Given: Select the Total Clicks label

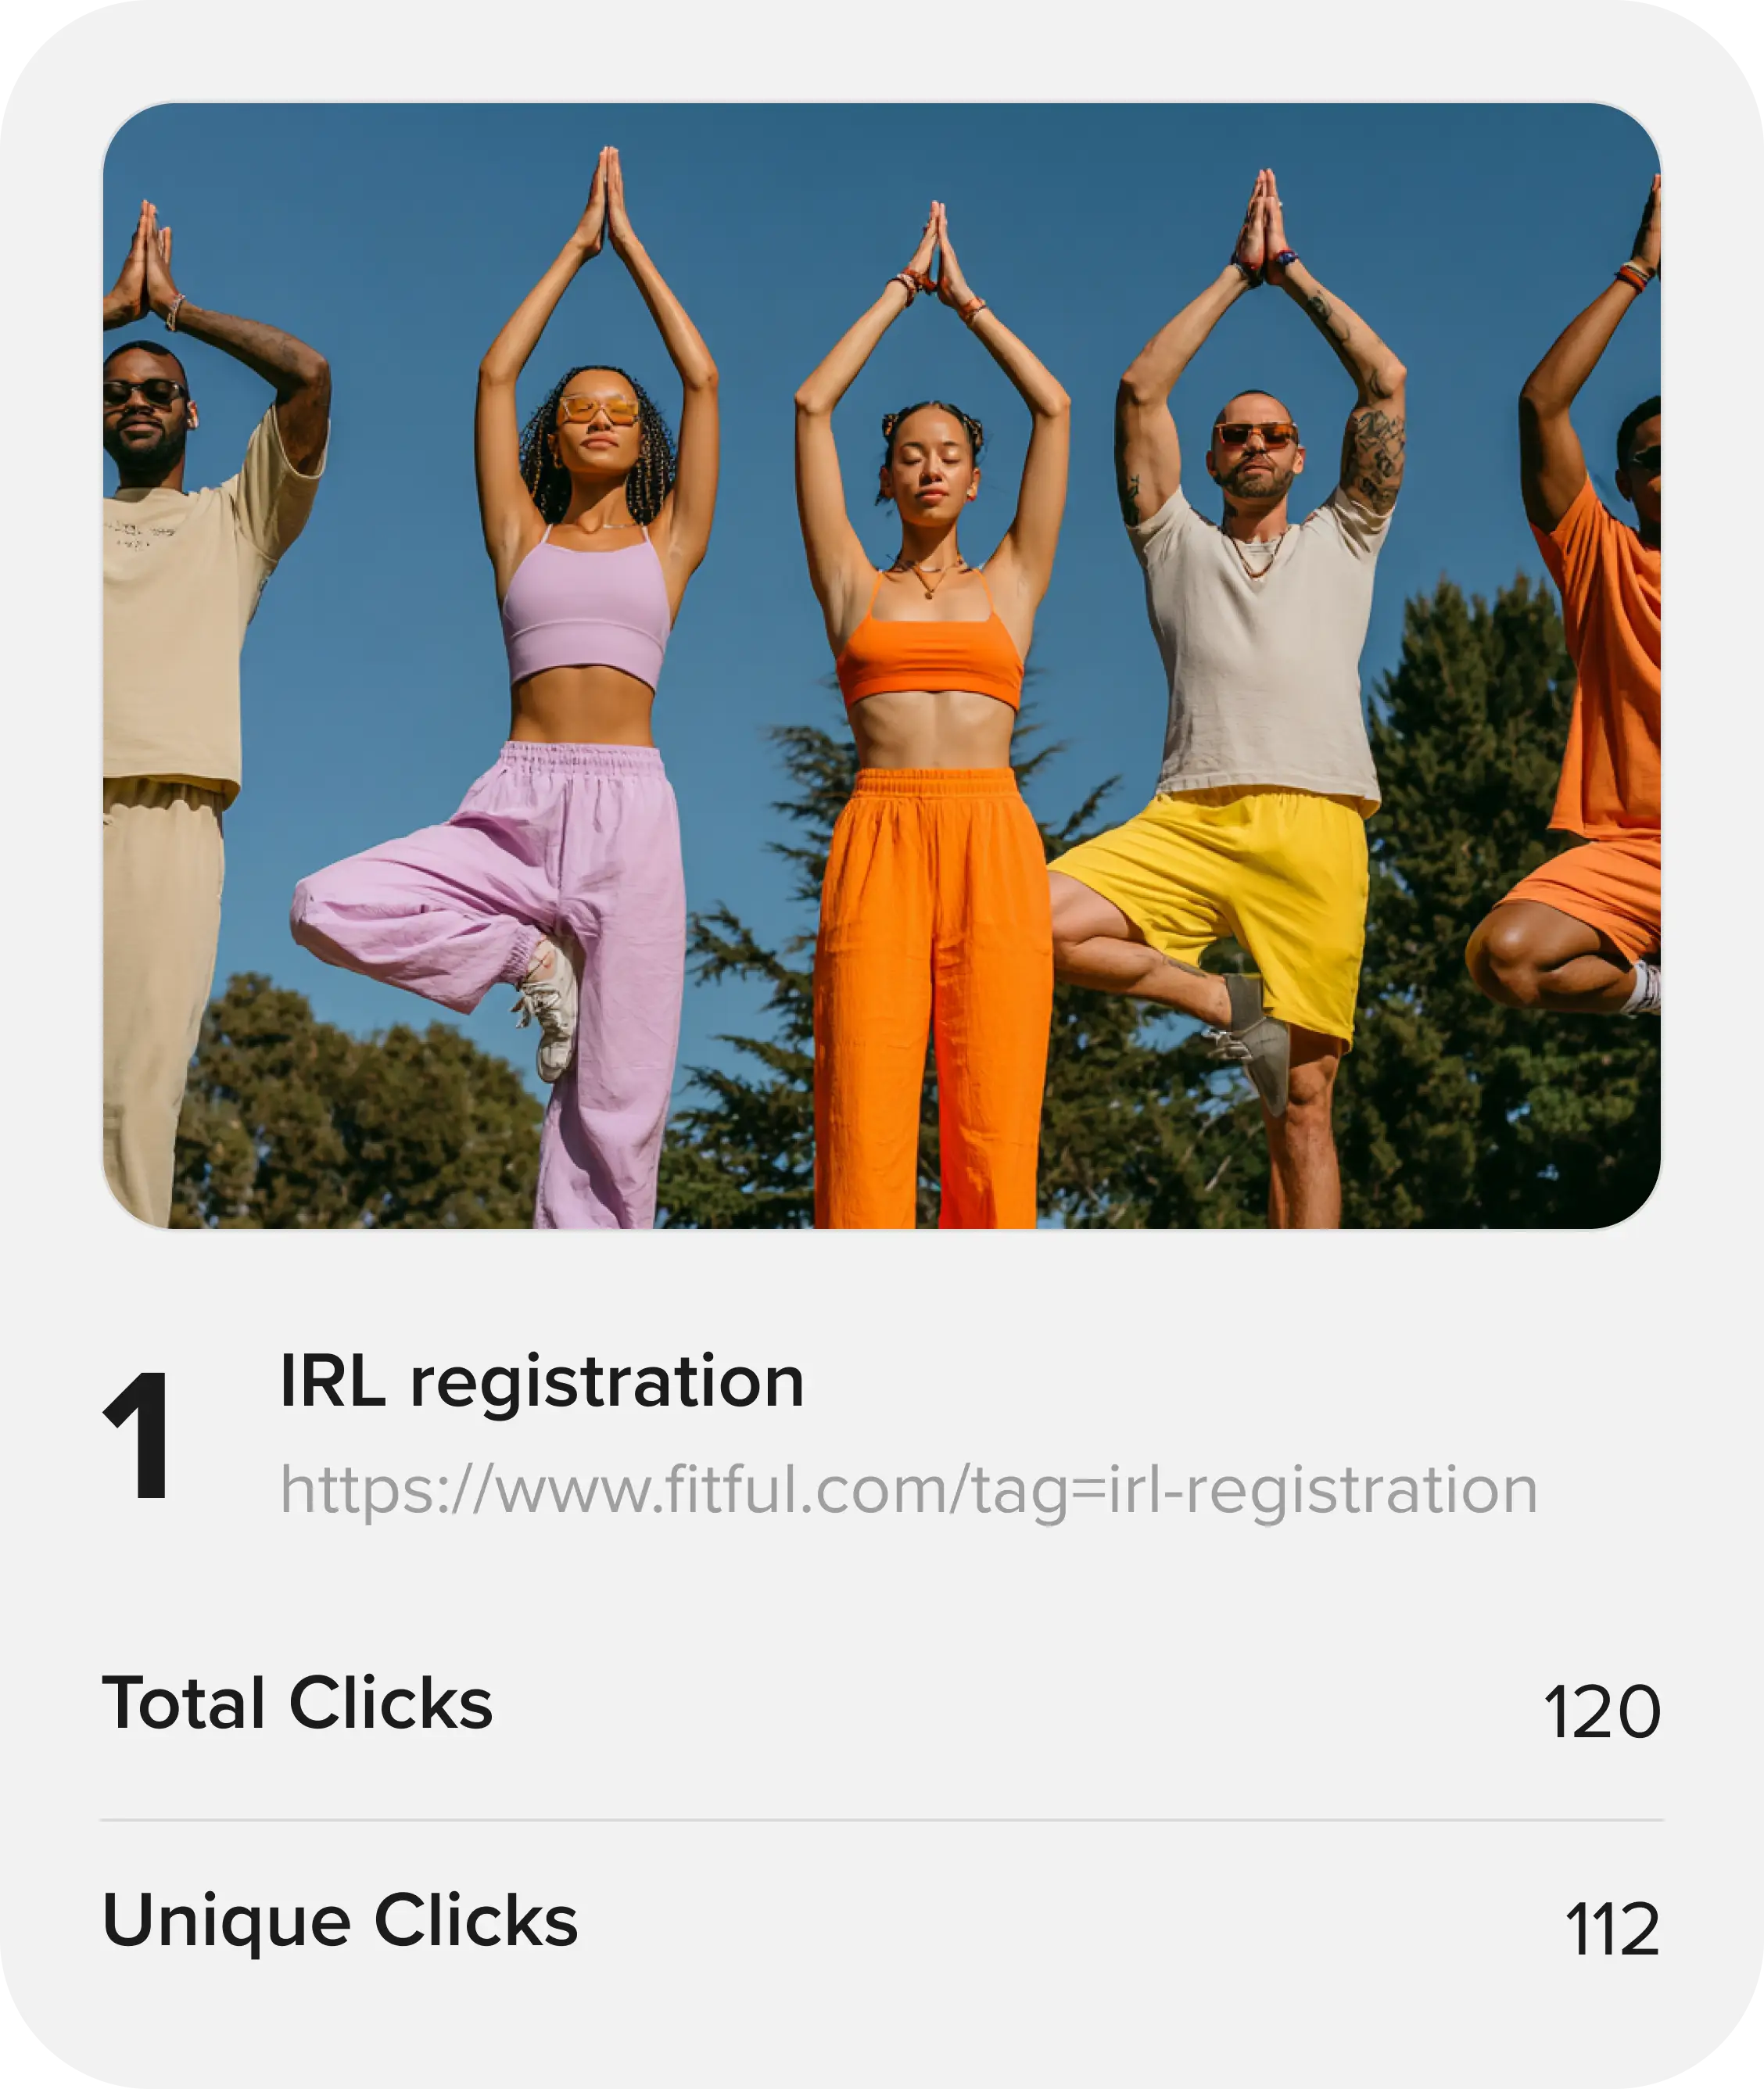Looking at the screenshot, I should 298,1702.
